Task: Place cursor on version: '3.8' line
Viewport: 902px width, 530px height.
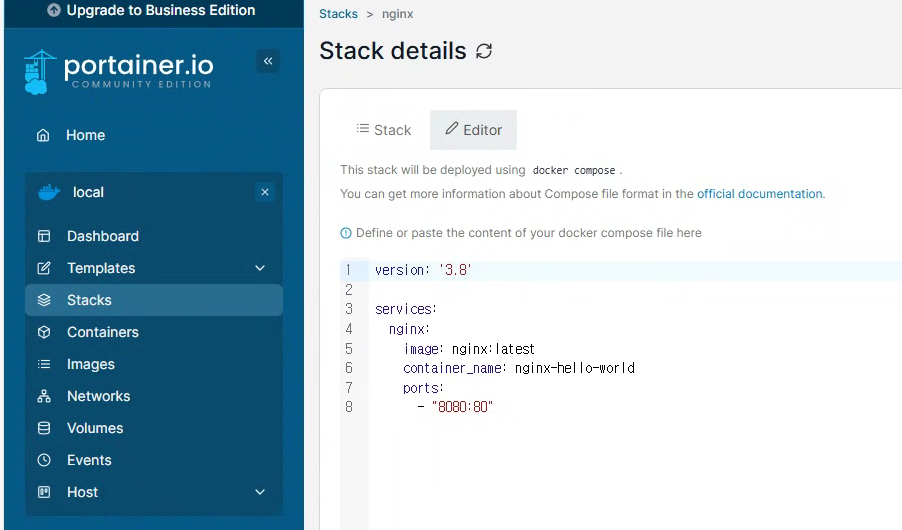Action: (x=423, y=270)
